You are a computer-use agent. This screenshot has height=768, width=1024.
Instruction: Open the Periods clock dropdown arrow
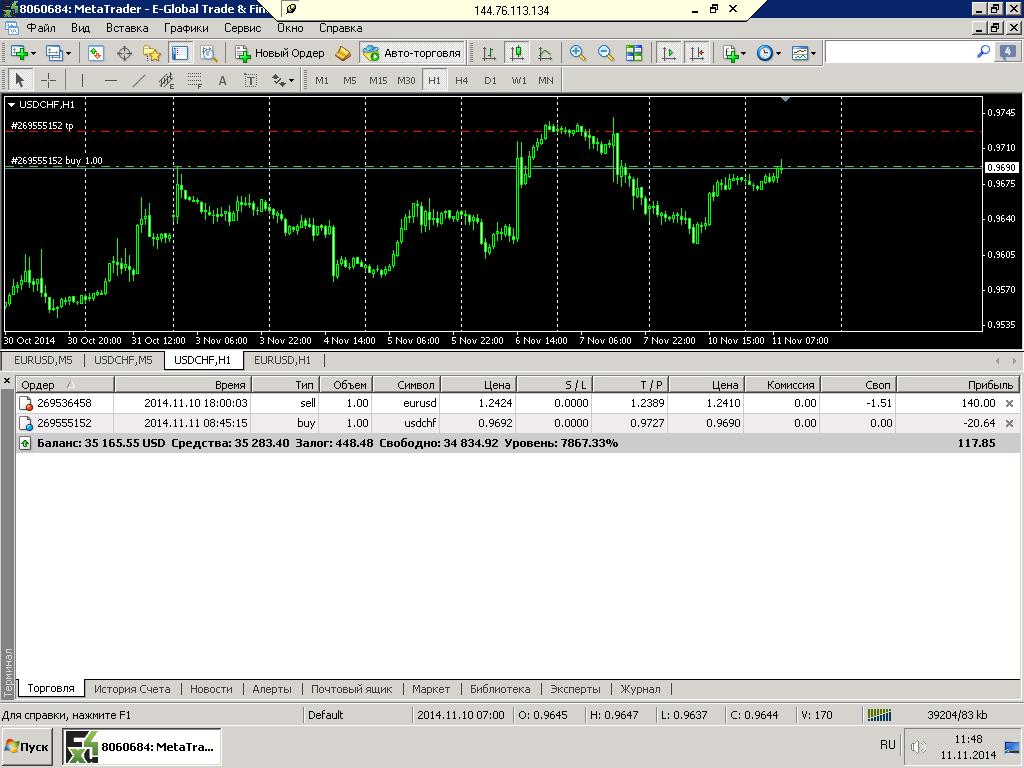coord(778,54)
